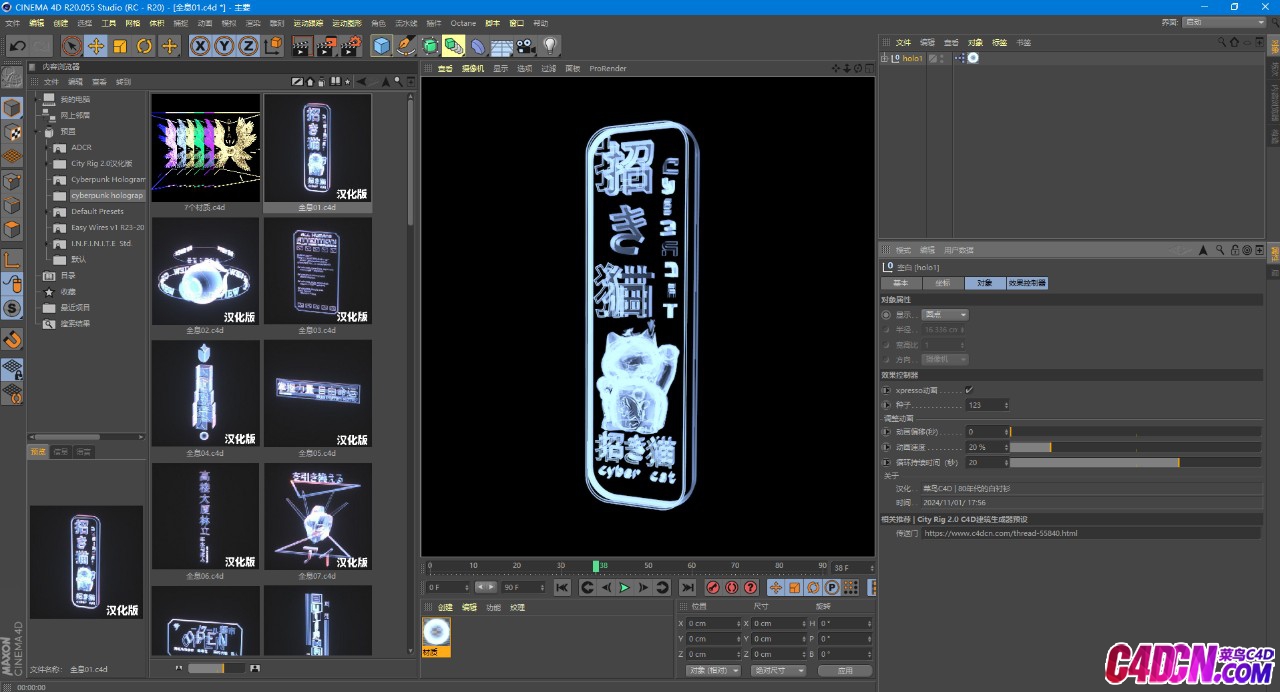Viewport: 1280px width, 692px height.
Task: Toggle the xpresso animation checkbox
Action: [x=969, y=390]
